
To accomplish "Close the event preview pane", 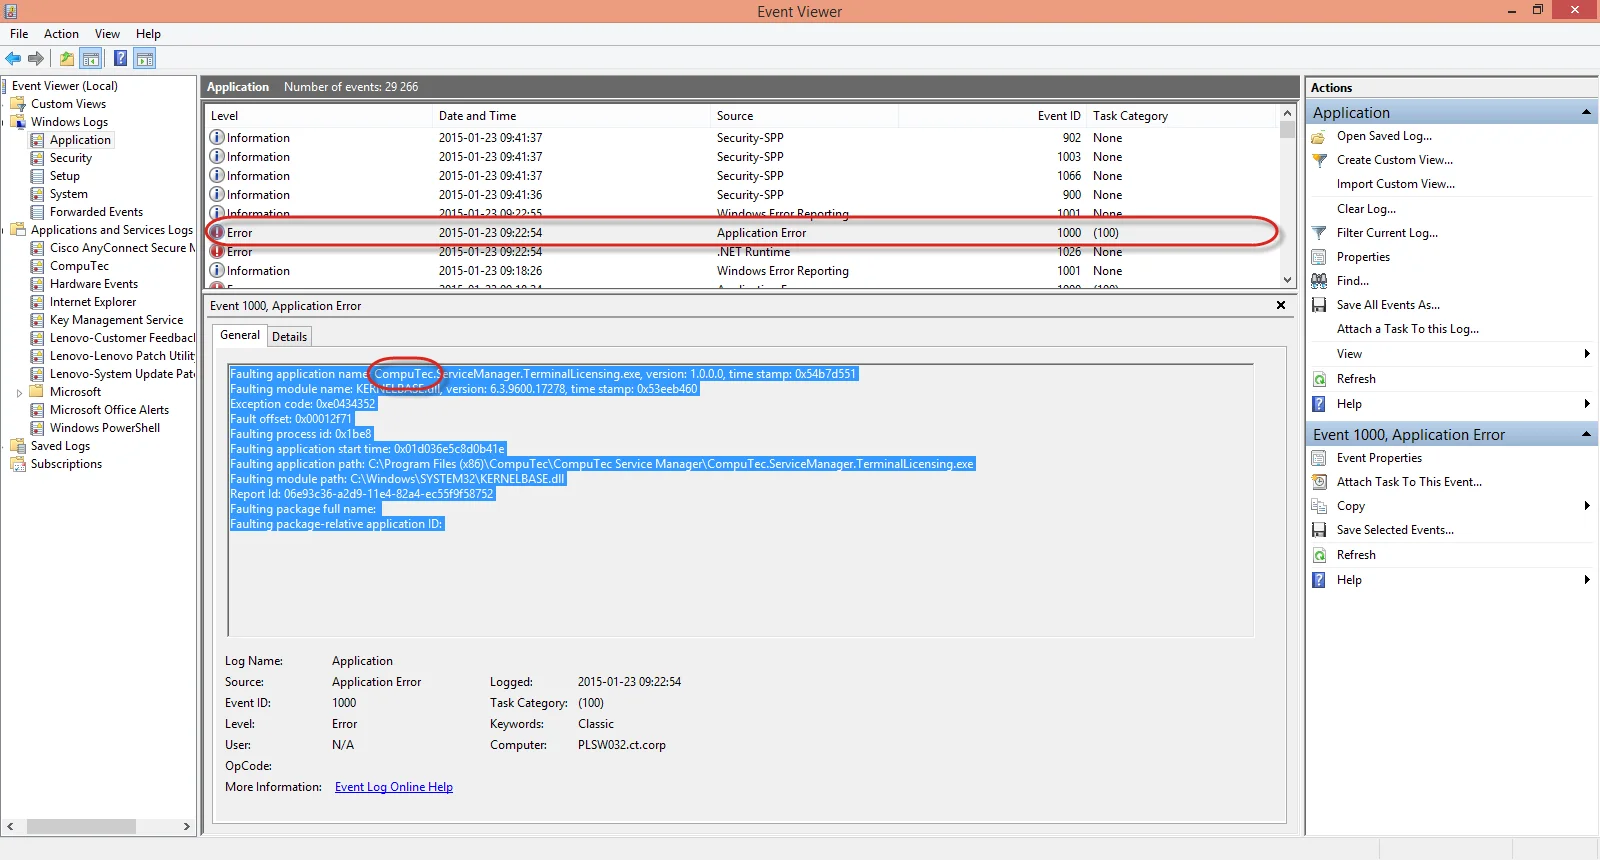I will tap(1281, 305).
